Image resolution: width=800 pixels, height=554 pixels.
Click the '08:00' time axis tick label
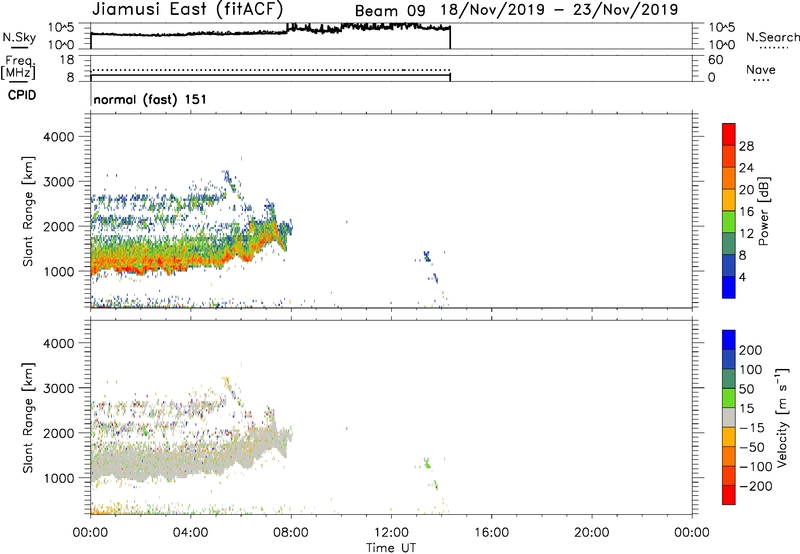(291, 533)
